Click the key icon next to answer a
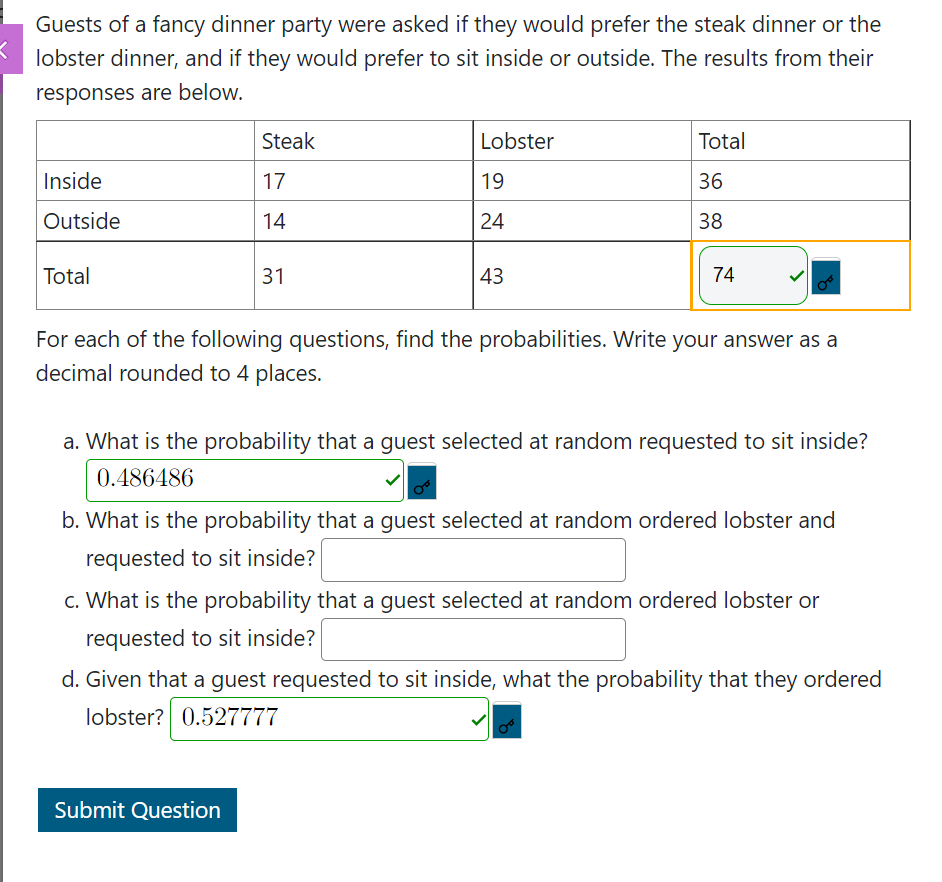 (422, 481)
